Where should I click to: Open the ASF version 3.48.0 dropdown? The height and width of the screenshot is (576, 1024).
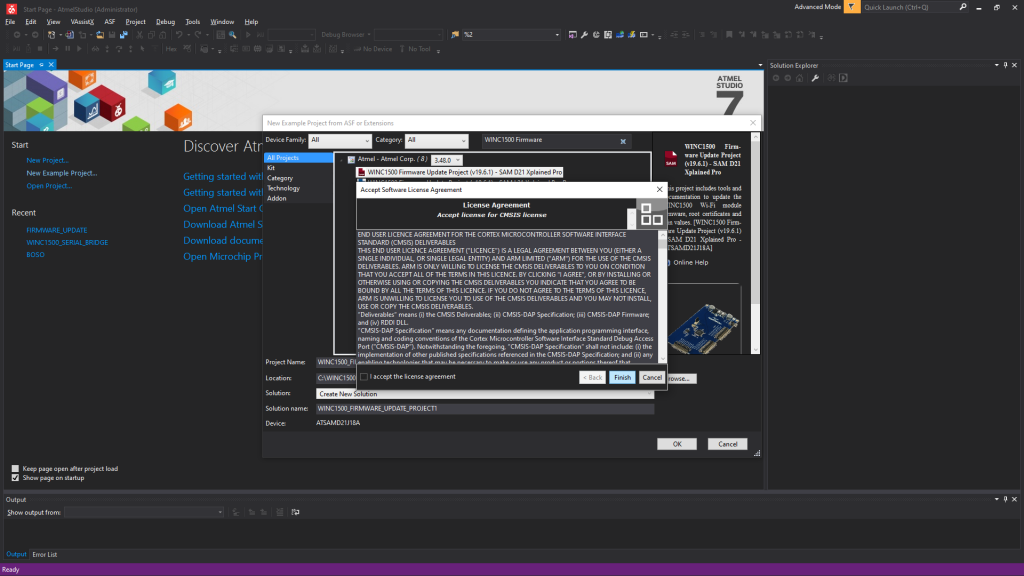coord(447,160)
